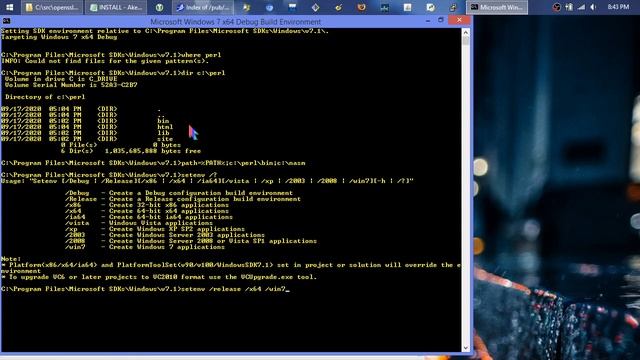Click the 'Directory of c:\perl' line
The height and width of the screenshot is (360, 640).
tap(45, 97)
